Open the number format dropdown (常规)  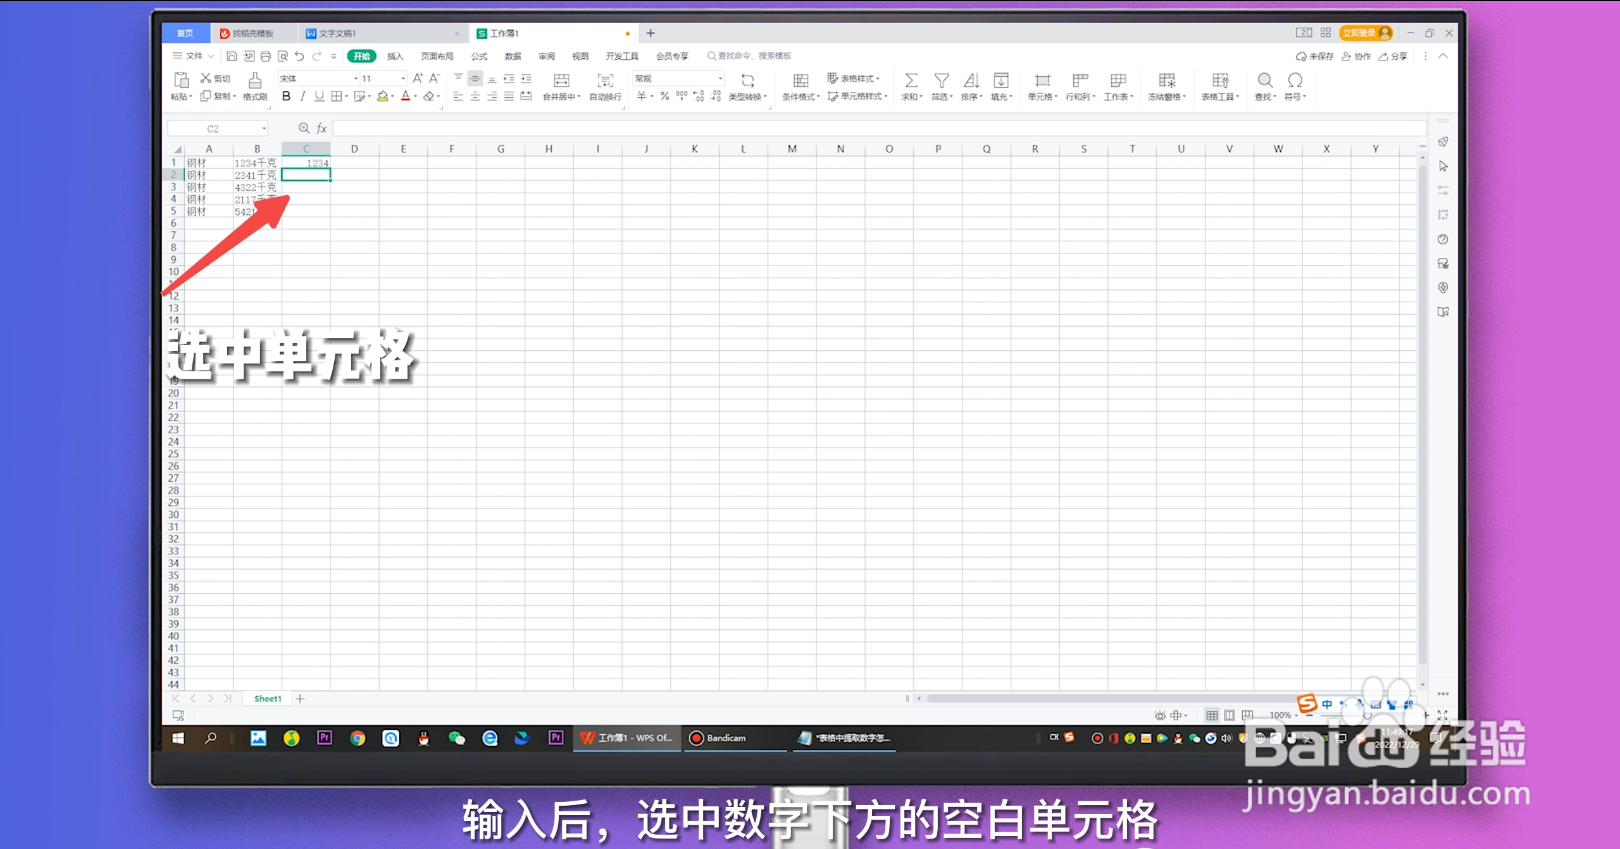pos(720,78)
